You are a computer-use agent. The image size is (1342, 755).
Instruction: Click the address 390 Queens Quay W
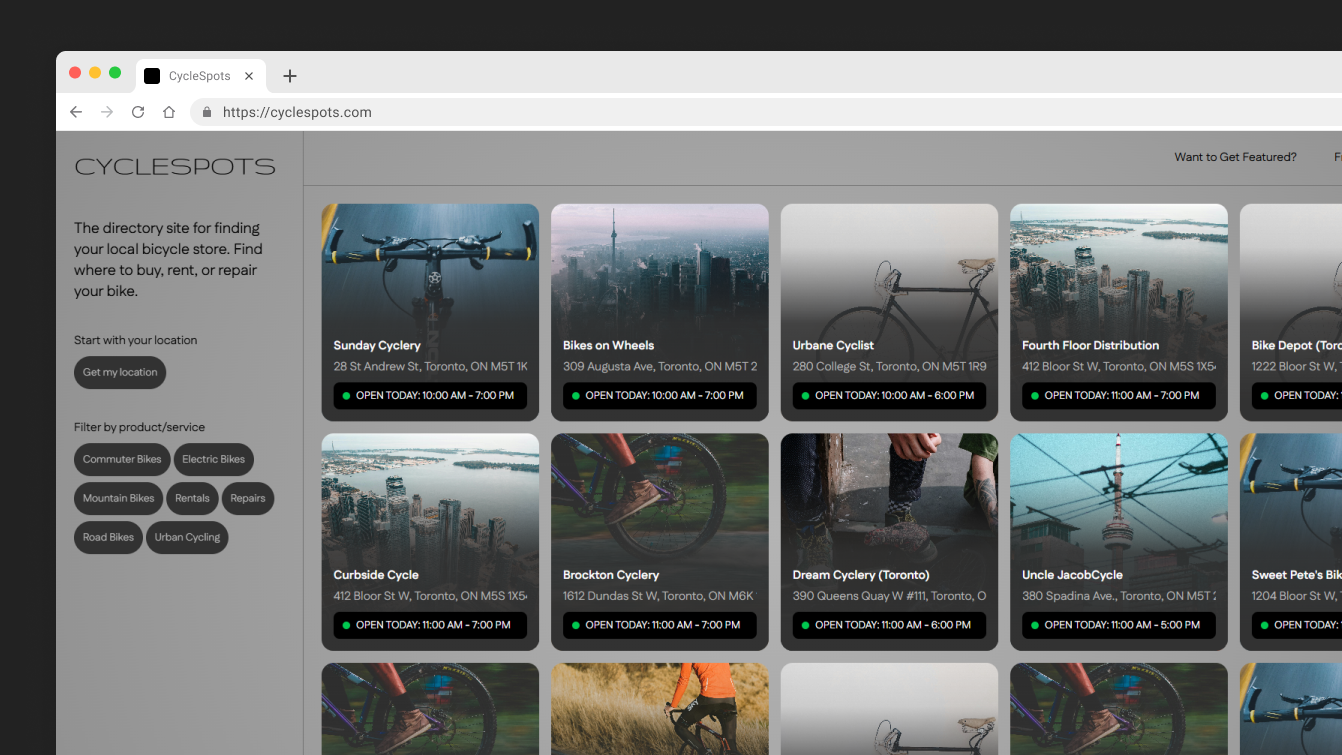coord(890,596)
